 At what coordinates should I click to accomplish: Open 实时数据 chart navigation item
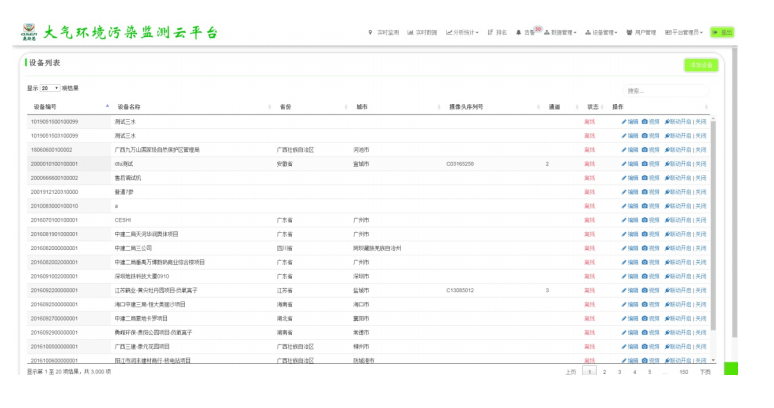pyautogui.click(x=421, y=32)
